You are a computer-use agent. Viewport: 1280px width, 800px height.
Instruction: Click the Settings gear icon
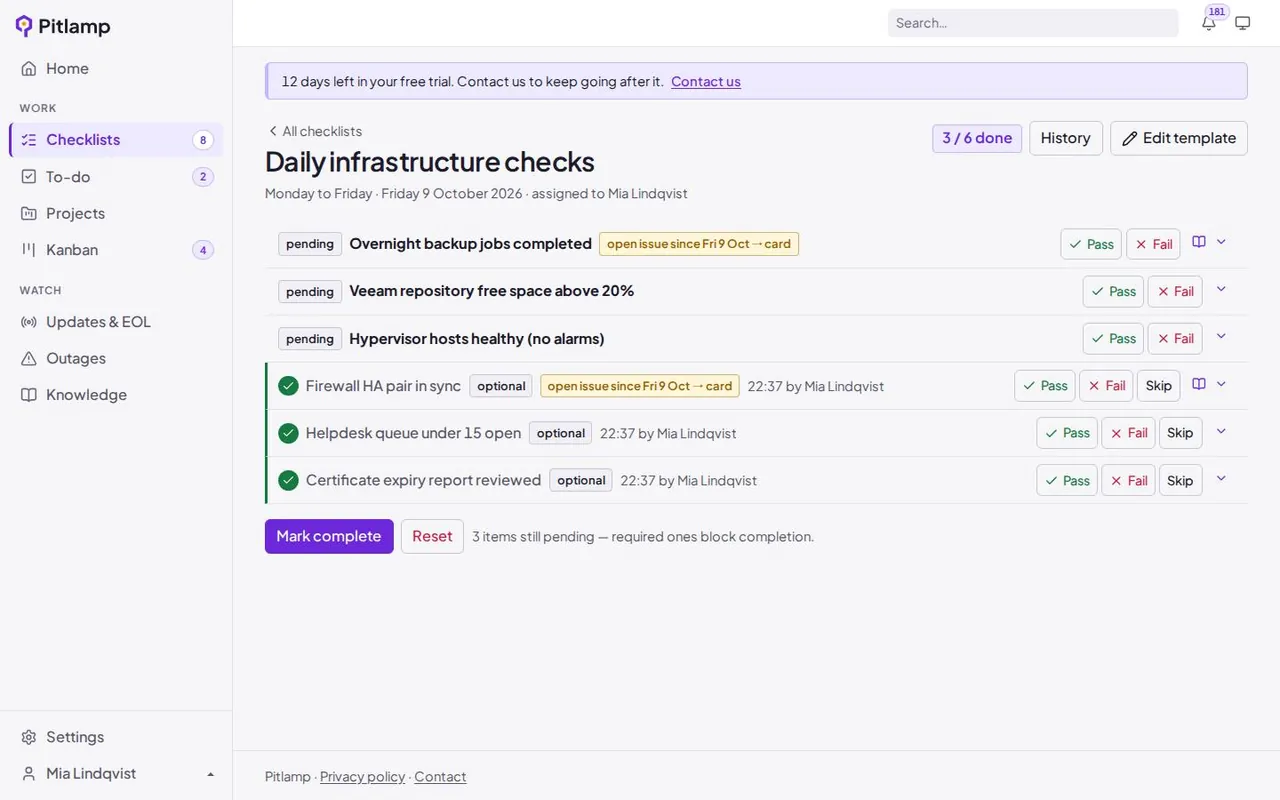pyautogui.click(x=29, y=737)
